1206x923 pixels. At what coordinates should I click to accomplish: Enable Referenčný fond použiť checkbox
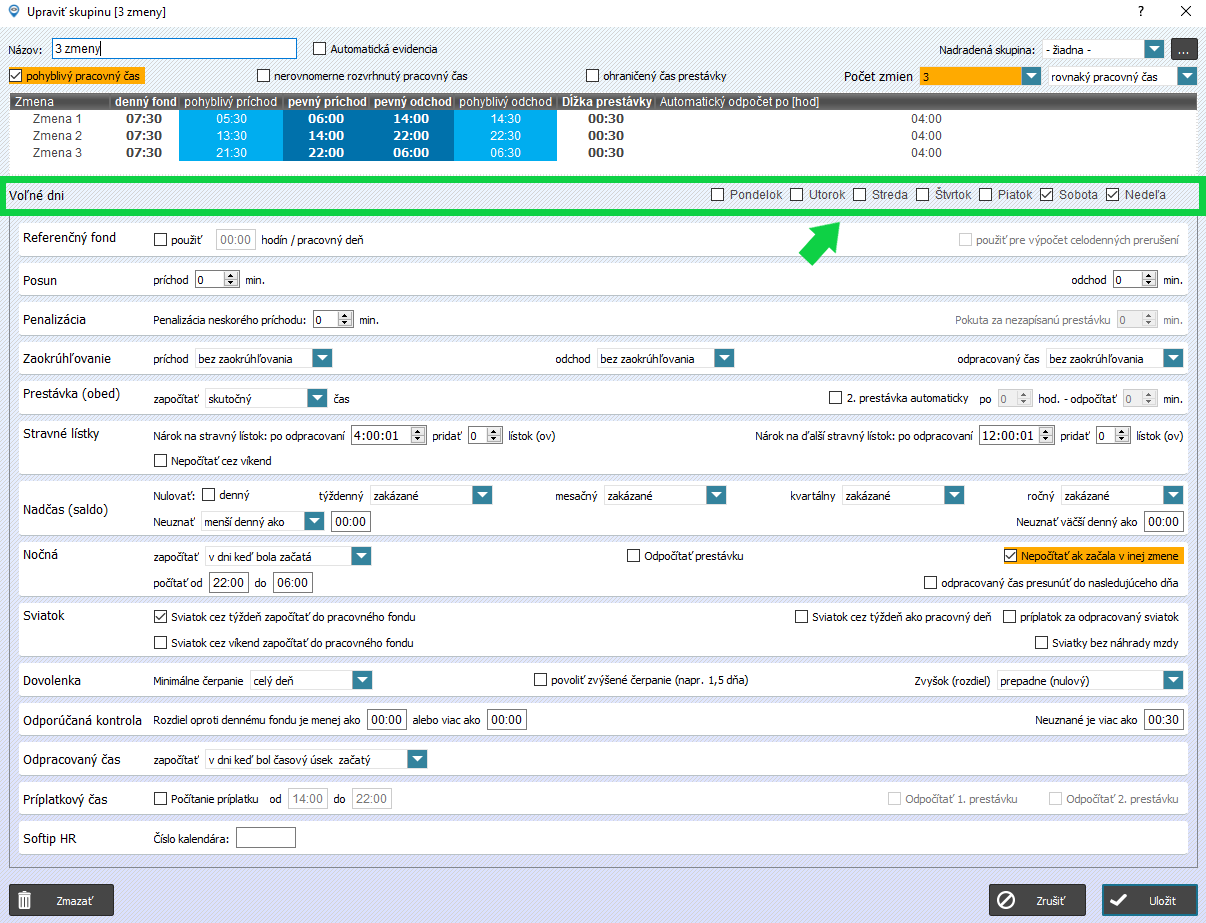(160, 240)
